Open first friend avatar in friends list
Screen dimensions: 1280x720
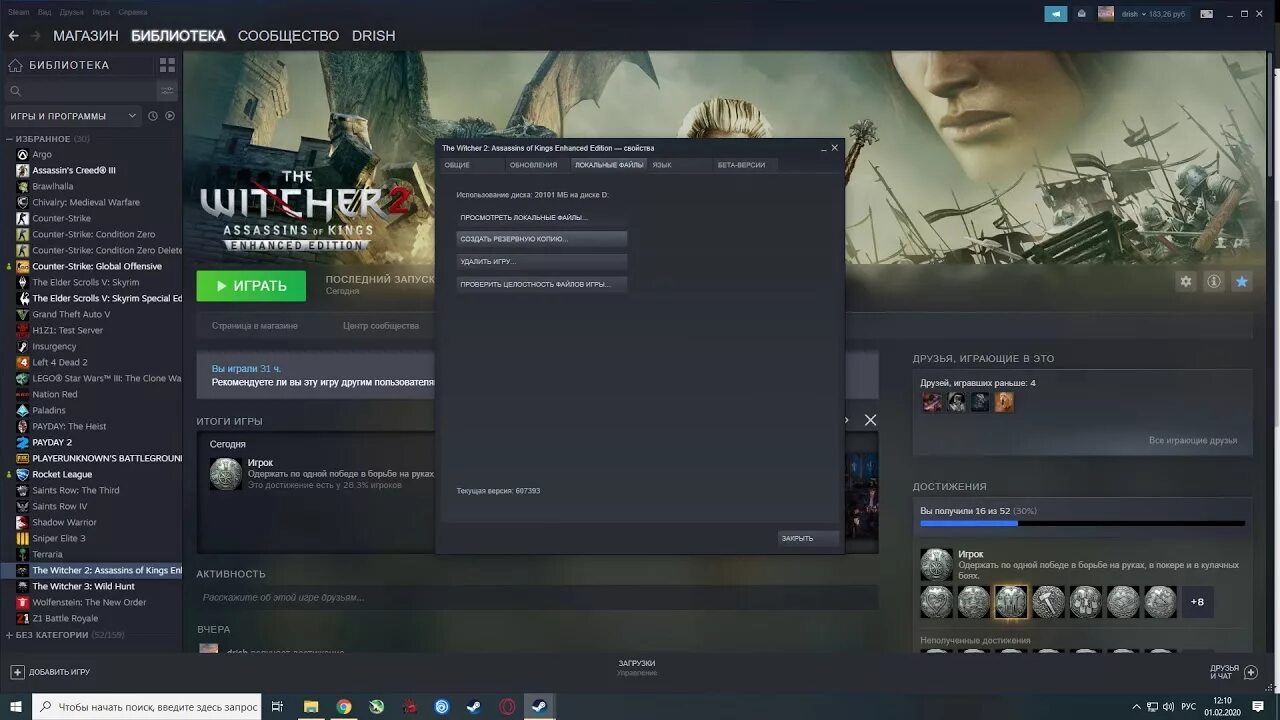(932, 402)
